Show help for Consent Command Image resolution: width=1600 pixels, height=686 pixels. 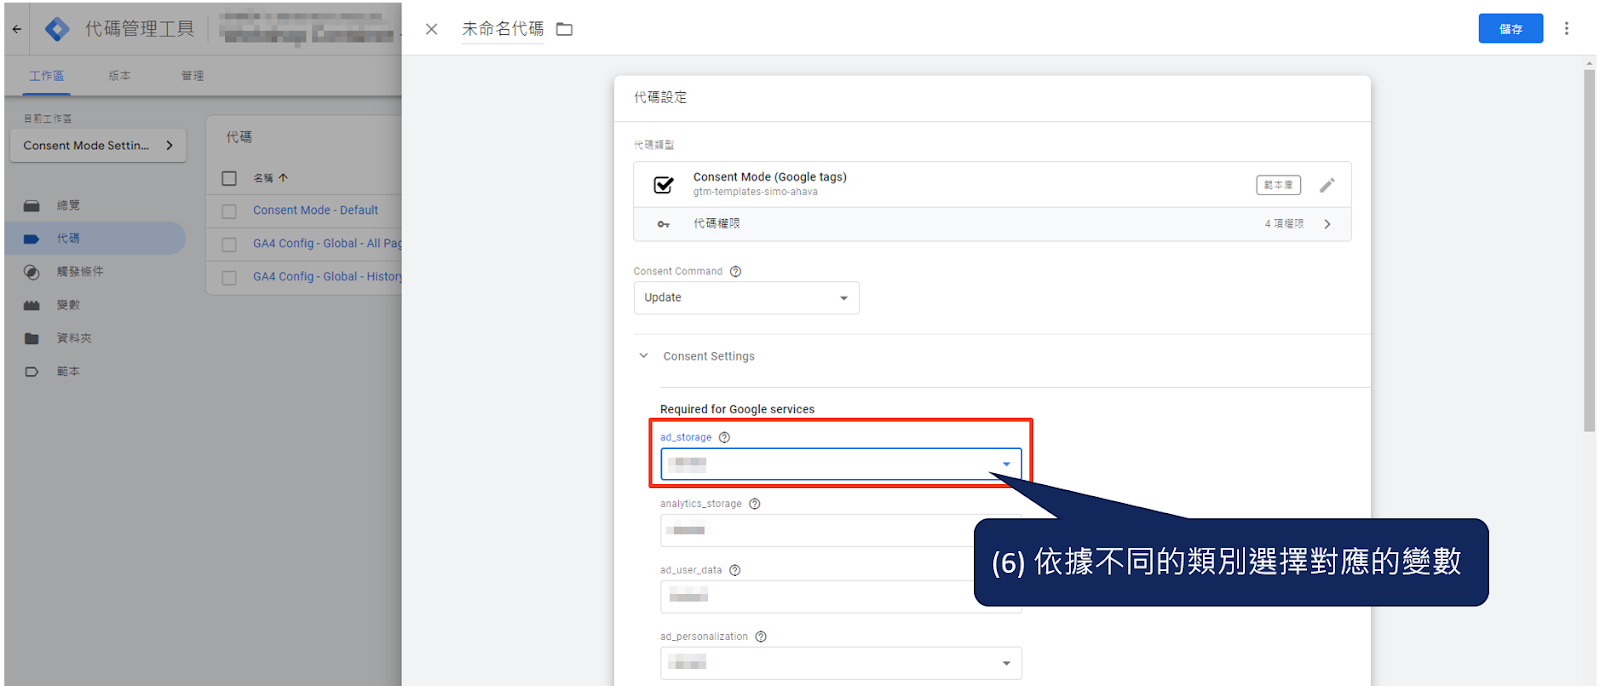point(735,271)
